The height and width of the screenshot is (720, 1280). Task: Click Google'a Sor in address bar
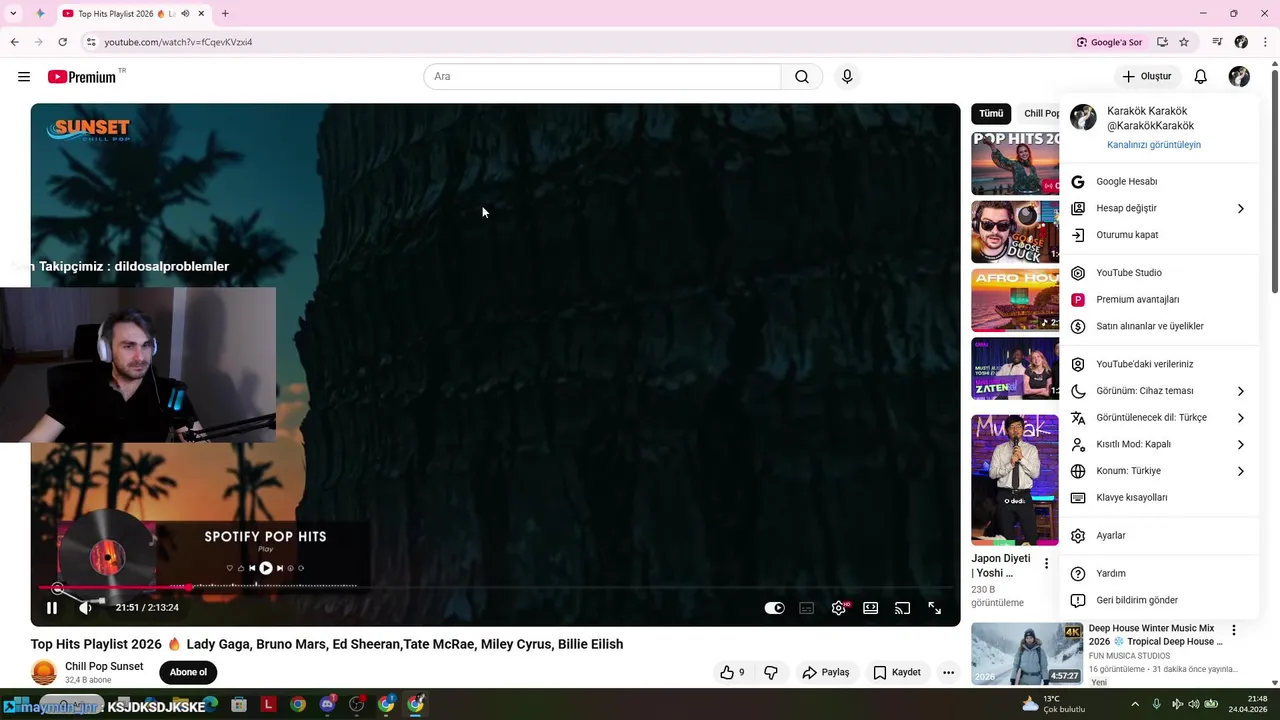pos(1109,42)
